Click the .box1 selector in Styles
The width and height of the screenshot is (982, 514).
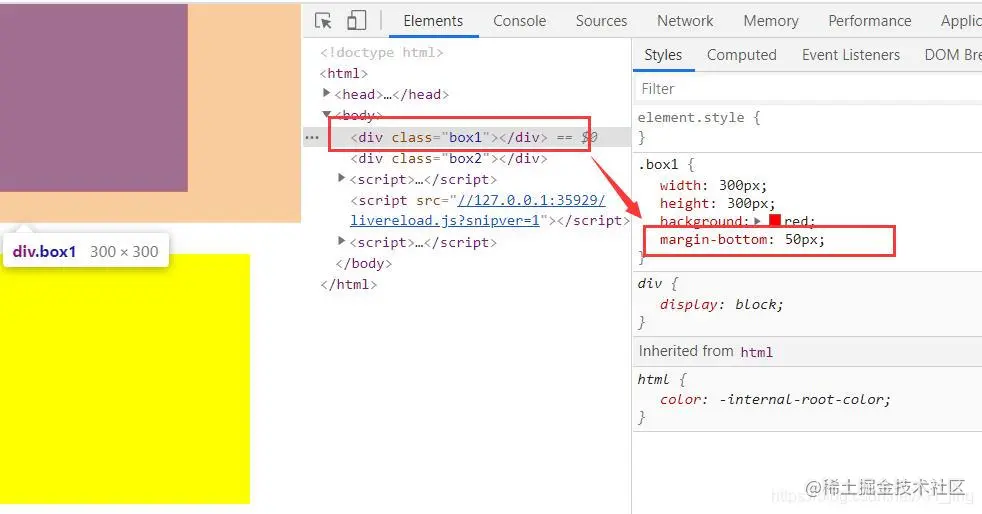pos(658,165)
